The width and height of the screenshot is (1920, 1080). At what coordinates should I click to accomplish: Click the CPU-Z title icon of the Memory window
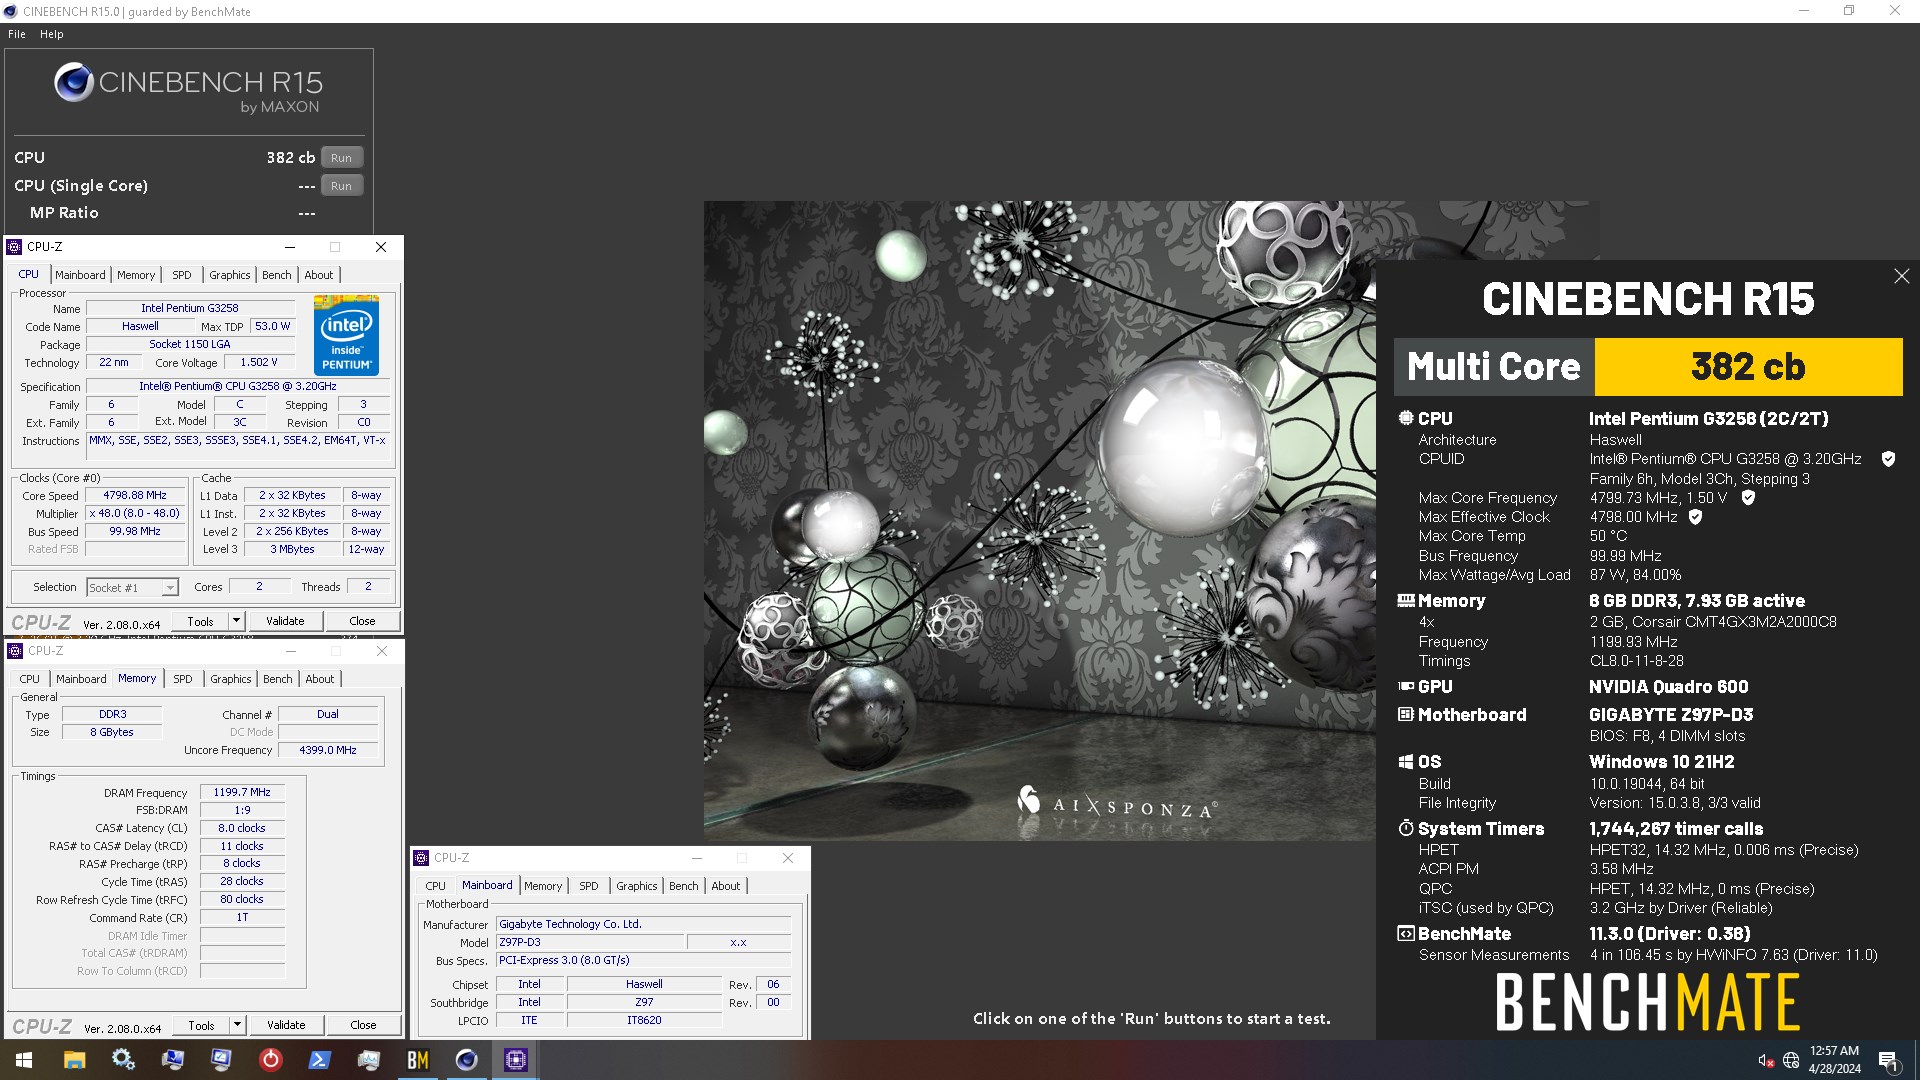point(15,651)
